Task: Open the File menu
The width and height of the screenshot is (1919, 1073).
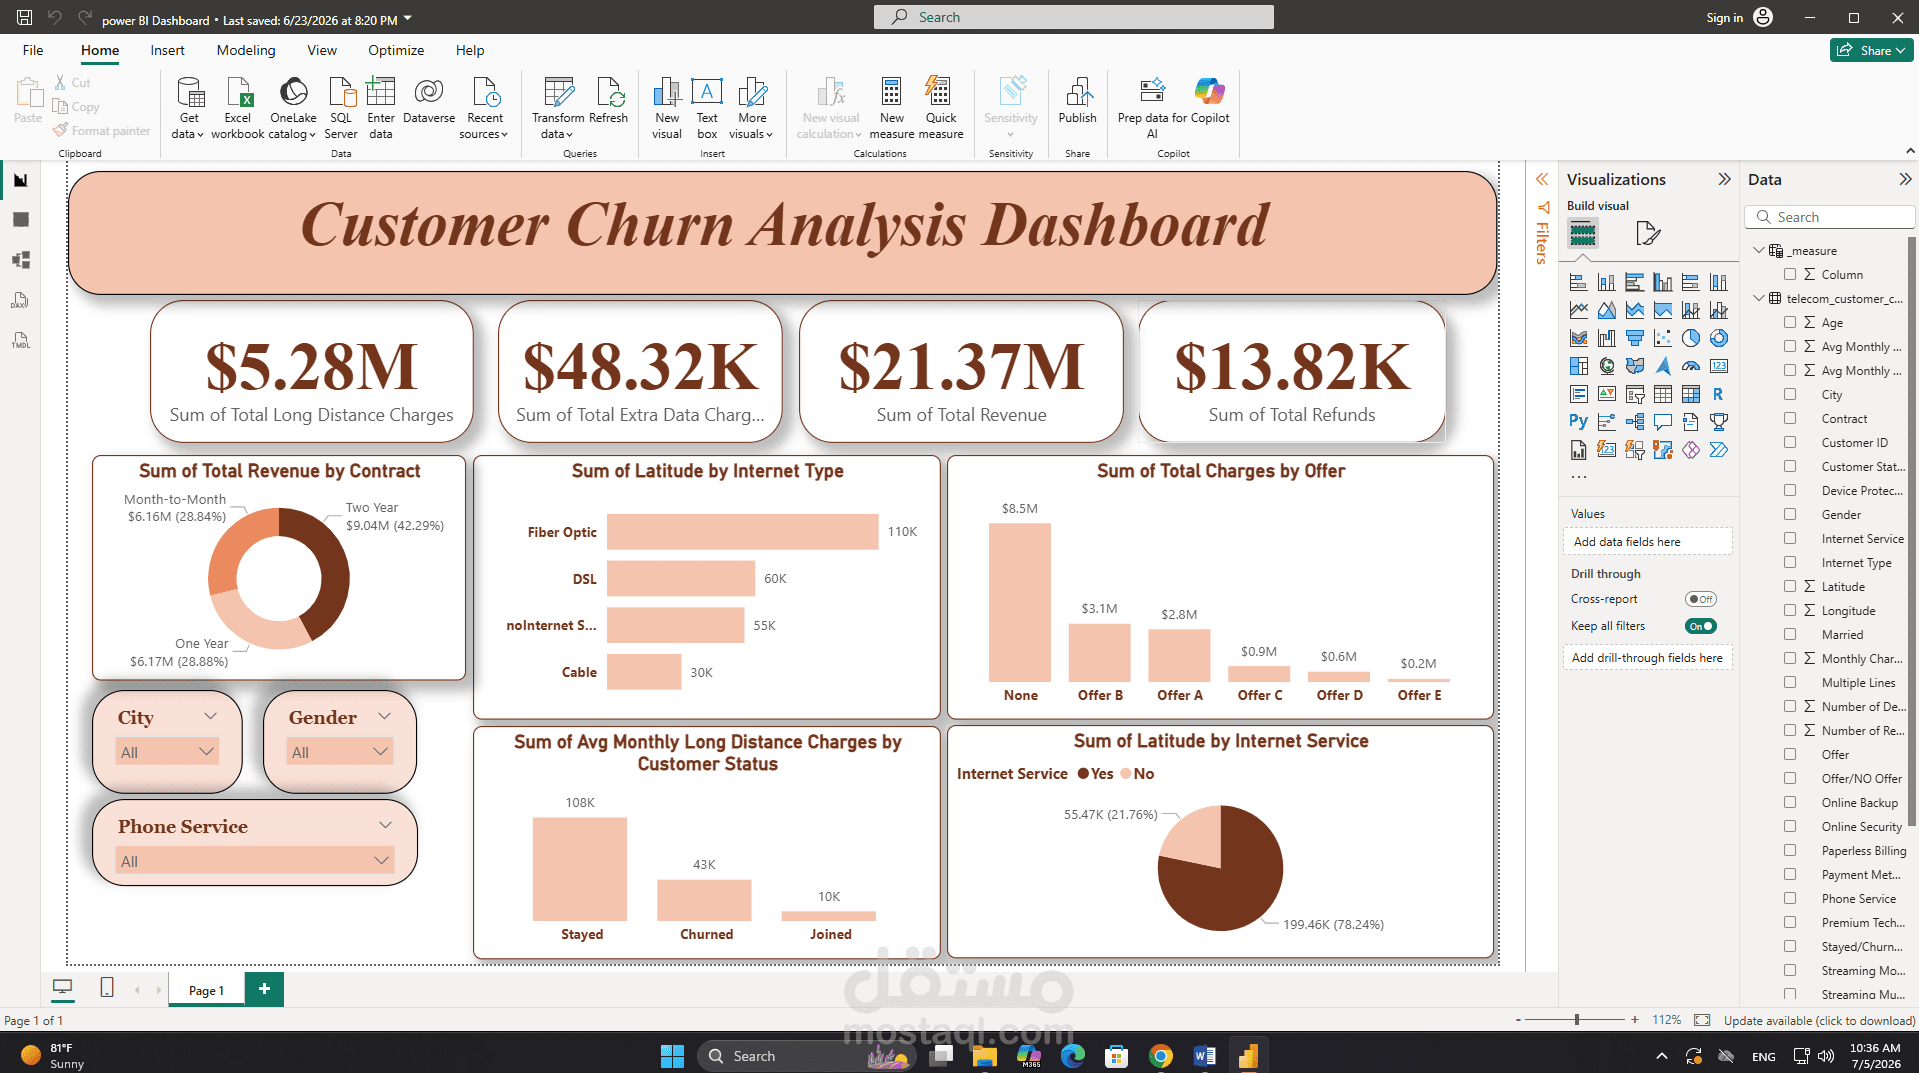Action: pyautogui.click(x=33, y=50)
